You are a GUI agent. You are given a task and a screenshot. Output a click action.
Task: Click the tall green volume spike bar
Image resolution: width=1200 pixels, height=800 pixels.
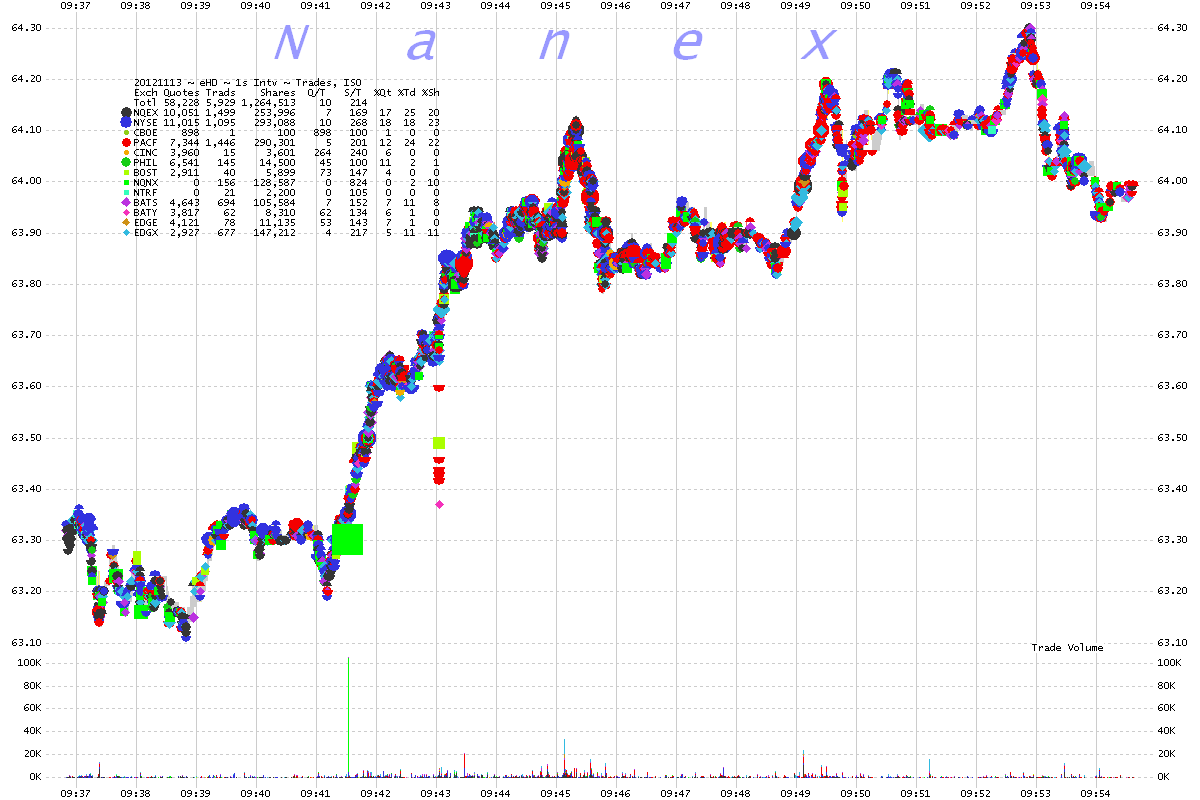click(348, 716)
